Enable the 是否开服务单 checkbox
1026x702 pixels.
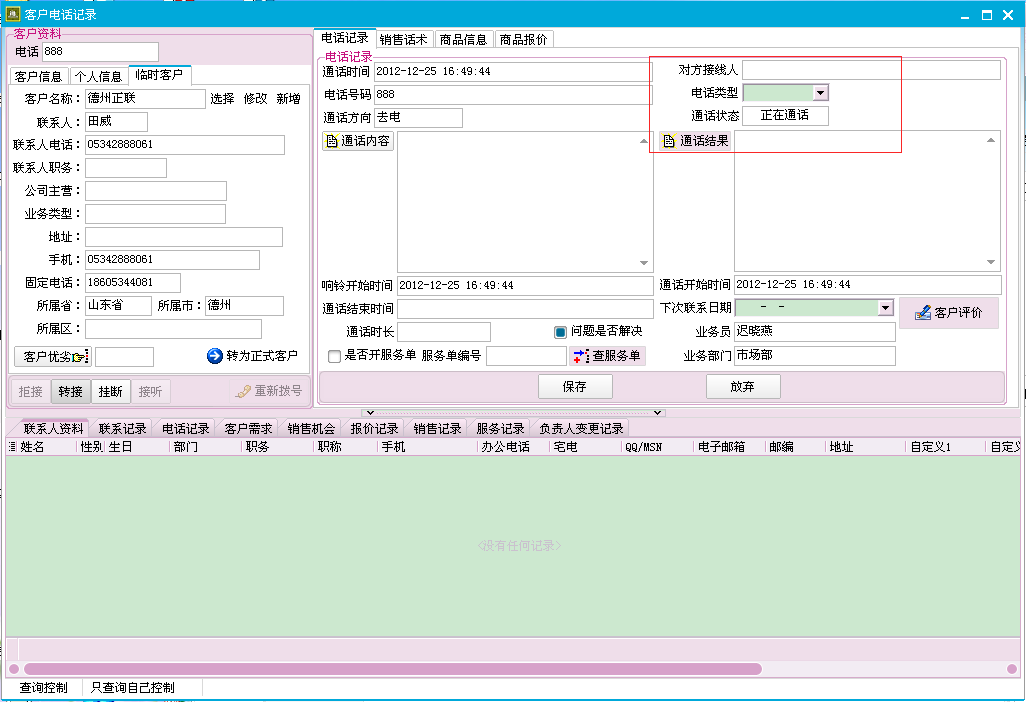pyautogui.click(x=334, y=357)
